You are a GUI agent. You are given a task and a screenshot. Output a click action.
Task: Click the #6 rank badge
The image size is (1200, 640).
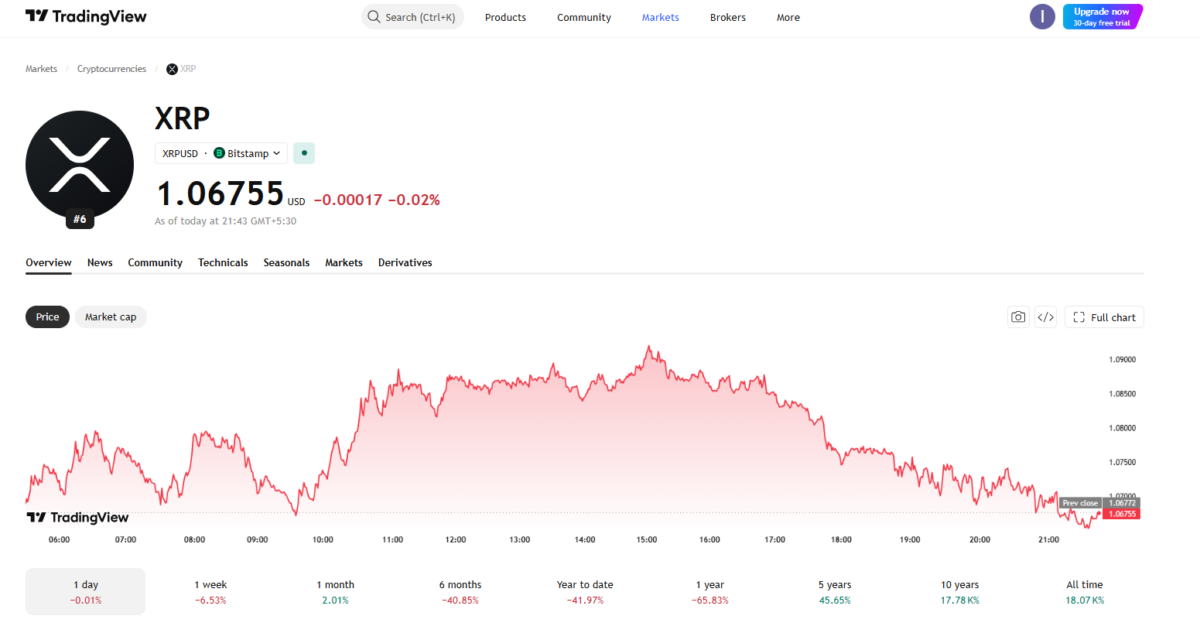pos(79,219)
